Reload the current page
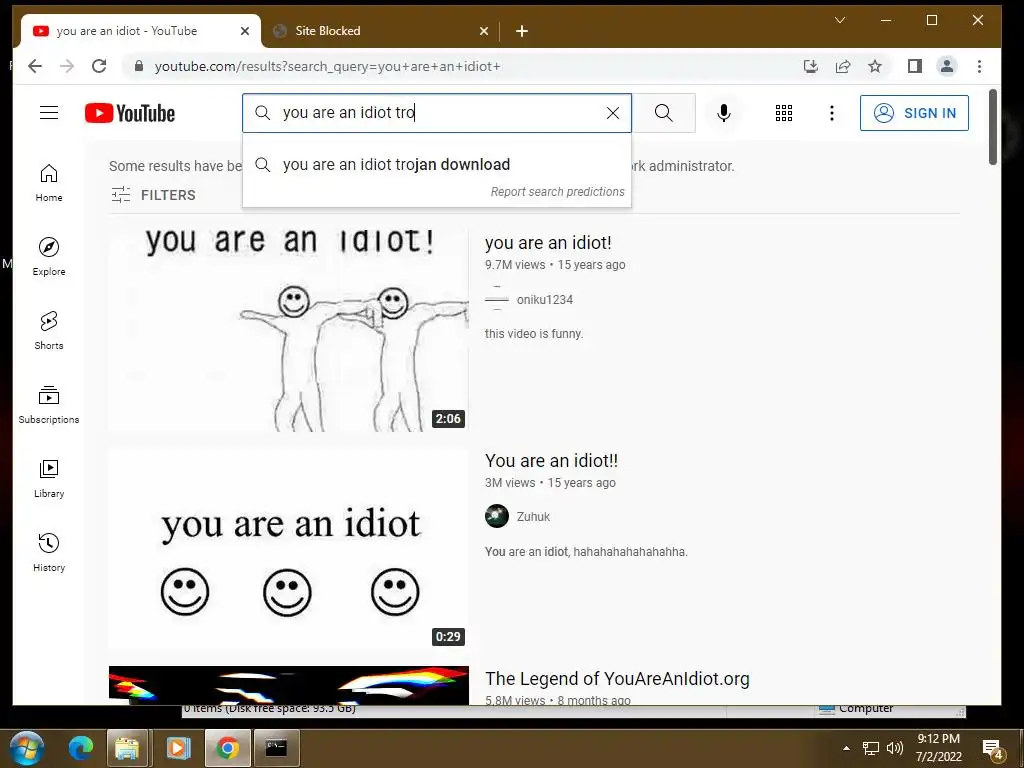The image size is (1024, 768). point(99,66)
